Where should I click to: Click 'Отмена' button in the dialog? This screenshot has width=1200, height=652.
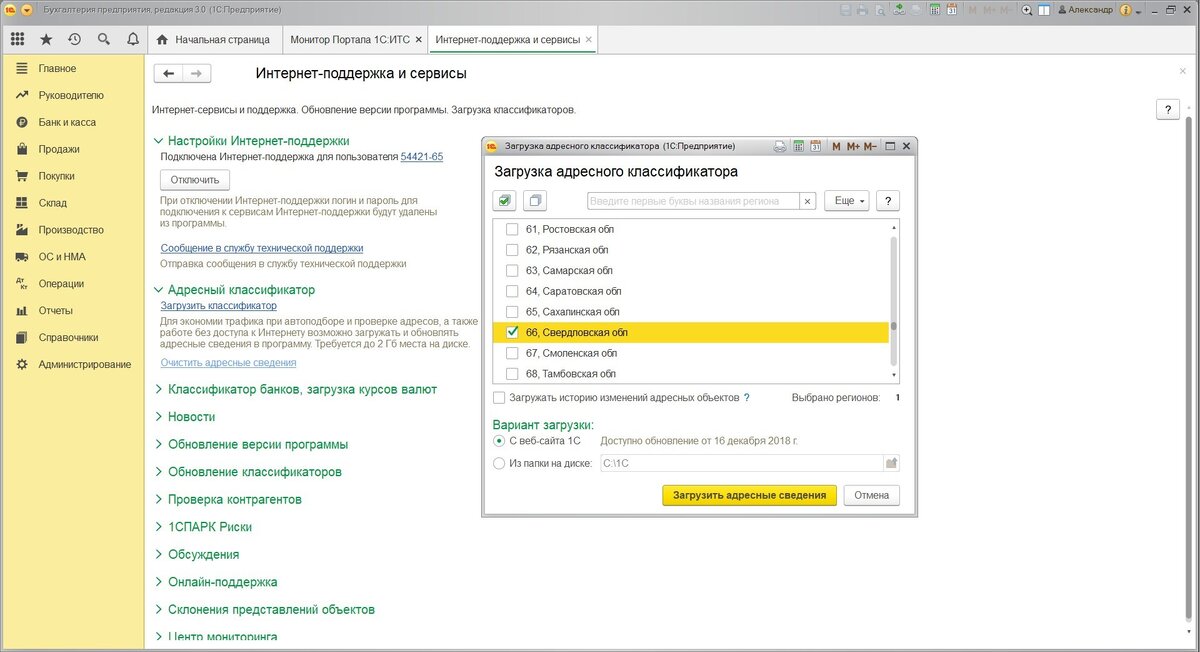871,495
